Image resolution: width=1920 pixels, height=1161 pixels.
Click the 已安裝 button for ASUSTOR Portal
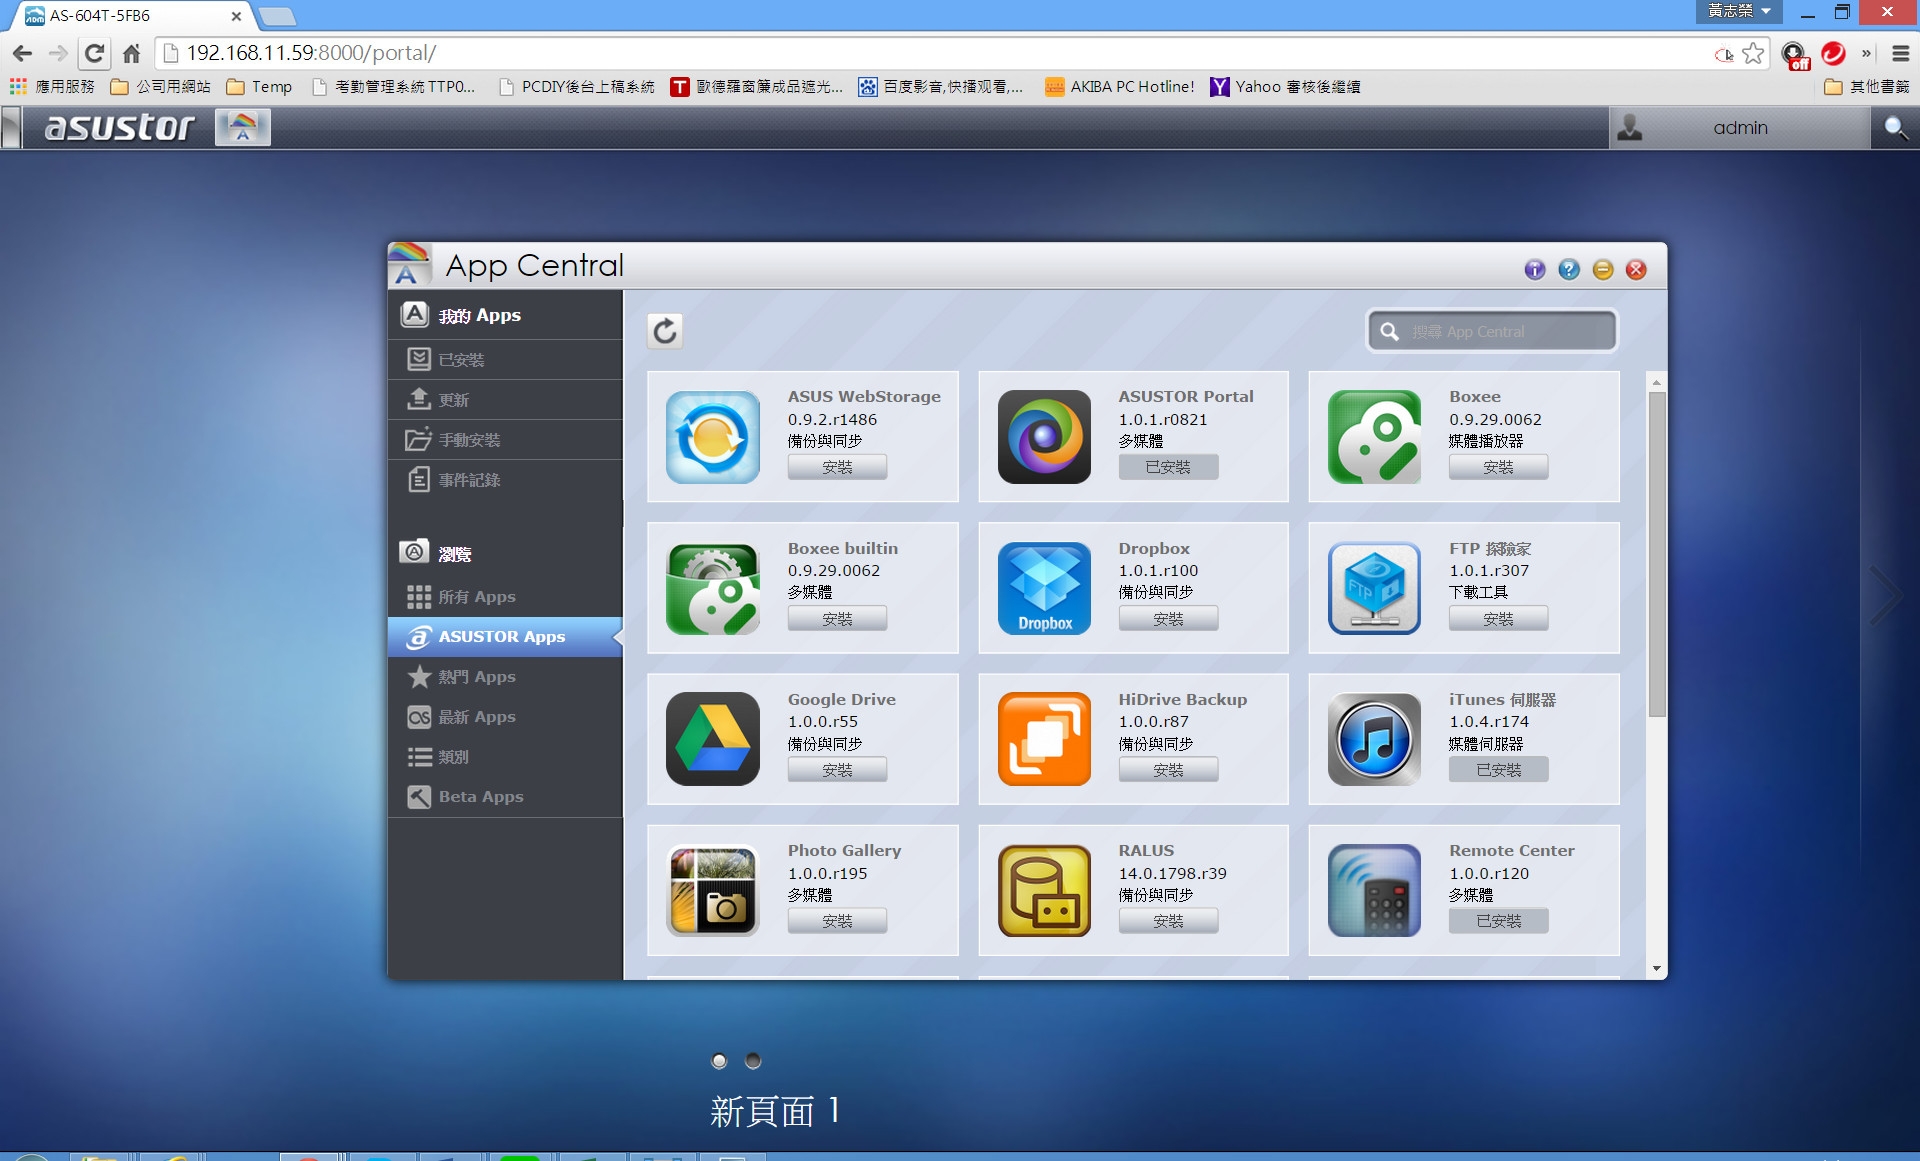click(1168, 467)
